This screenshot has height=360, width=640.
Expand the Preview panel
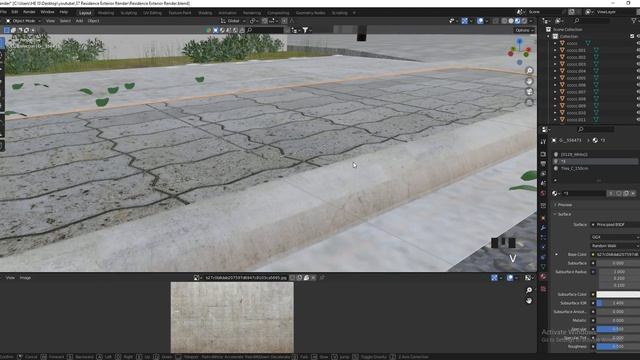(564, 205)
